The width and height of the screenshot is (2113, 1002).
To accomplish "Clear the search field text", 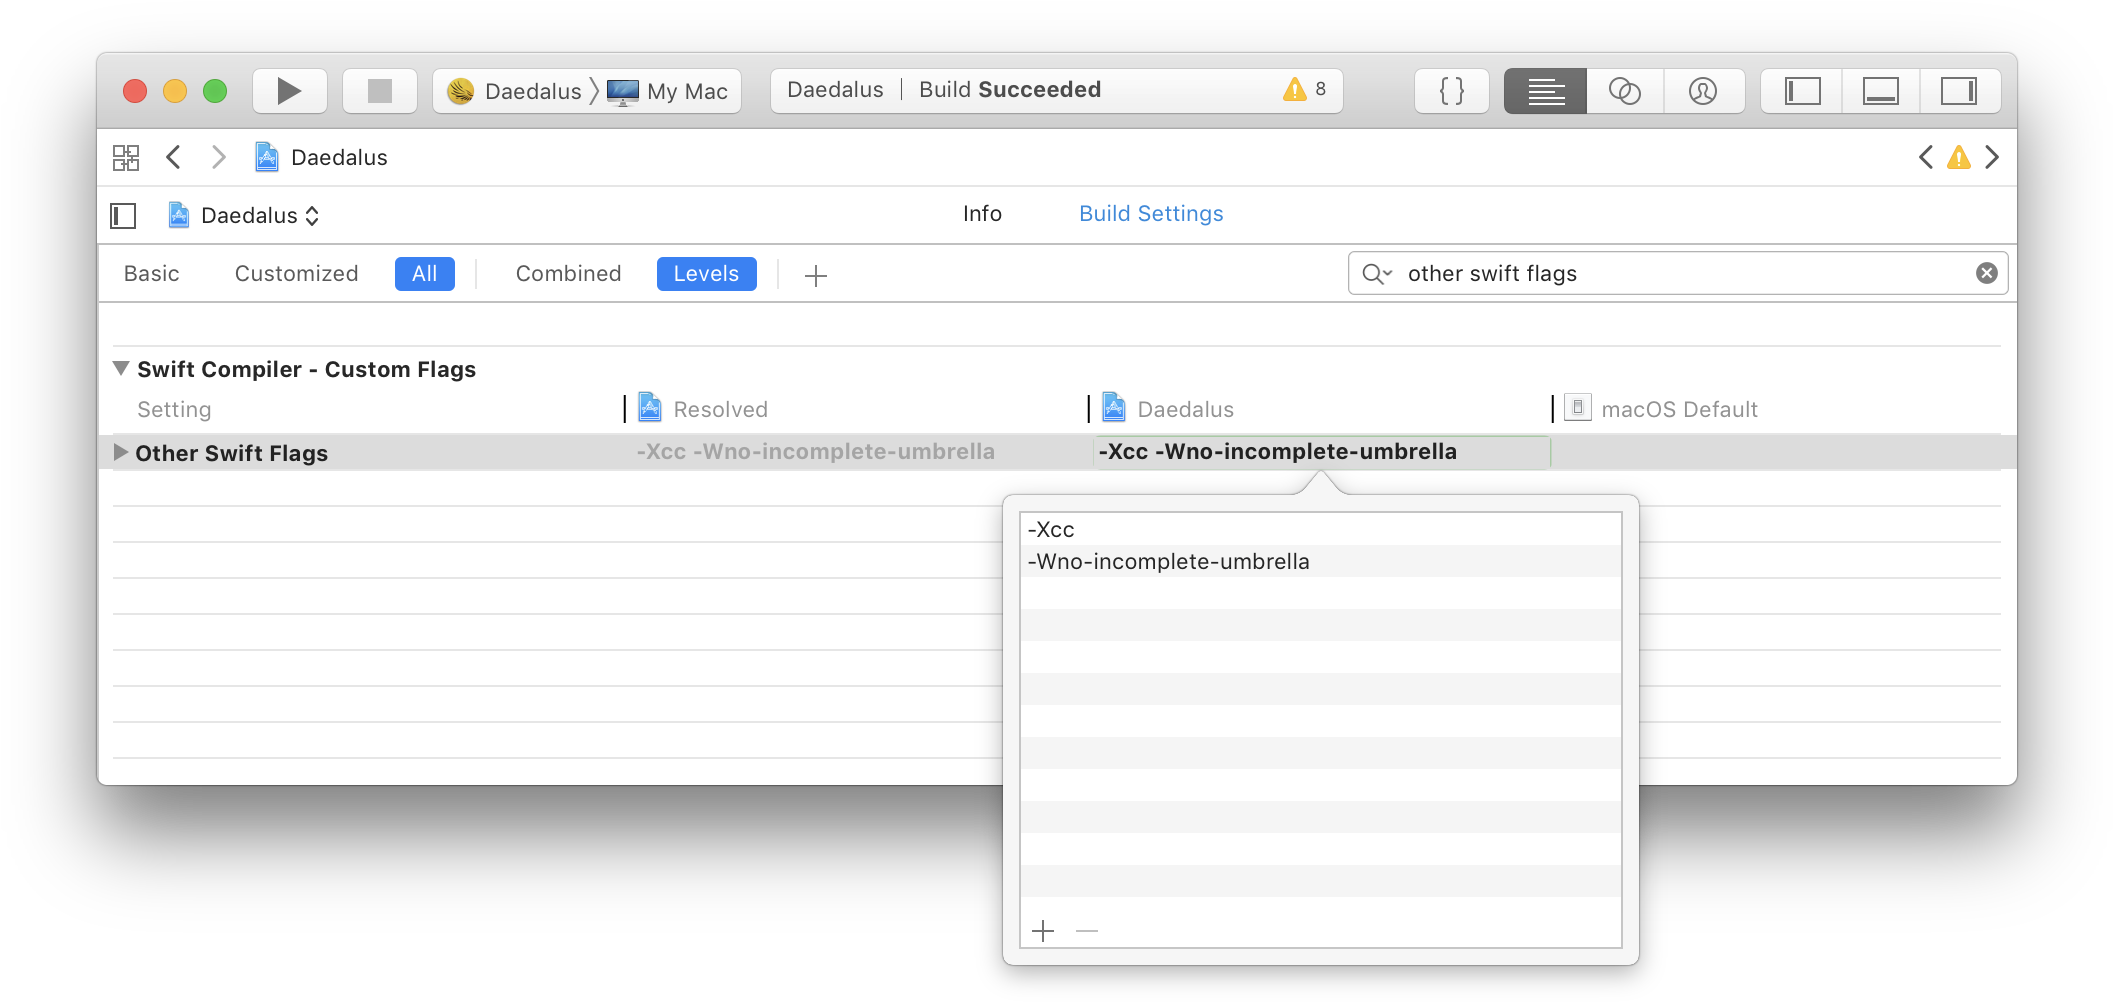I will point(1986,272).
